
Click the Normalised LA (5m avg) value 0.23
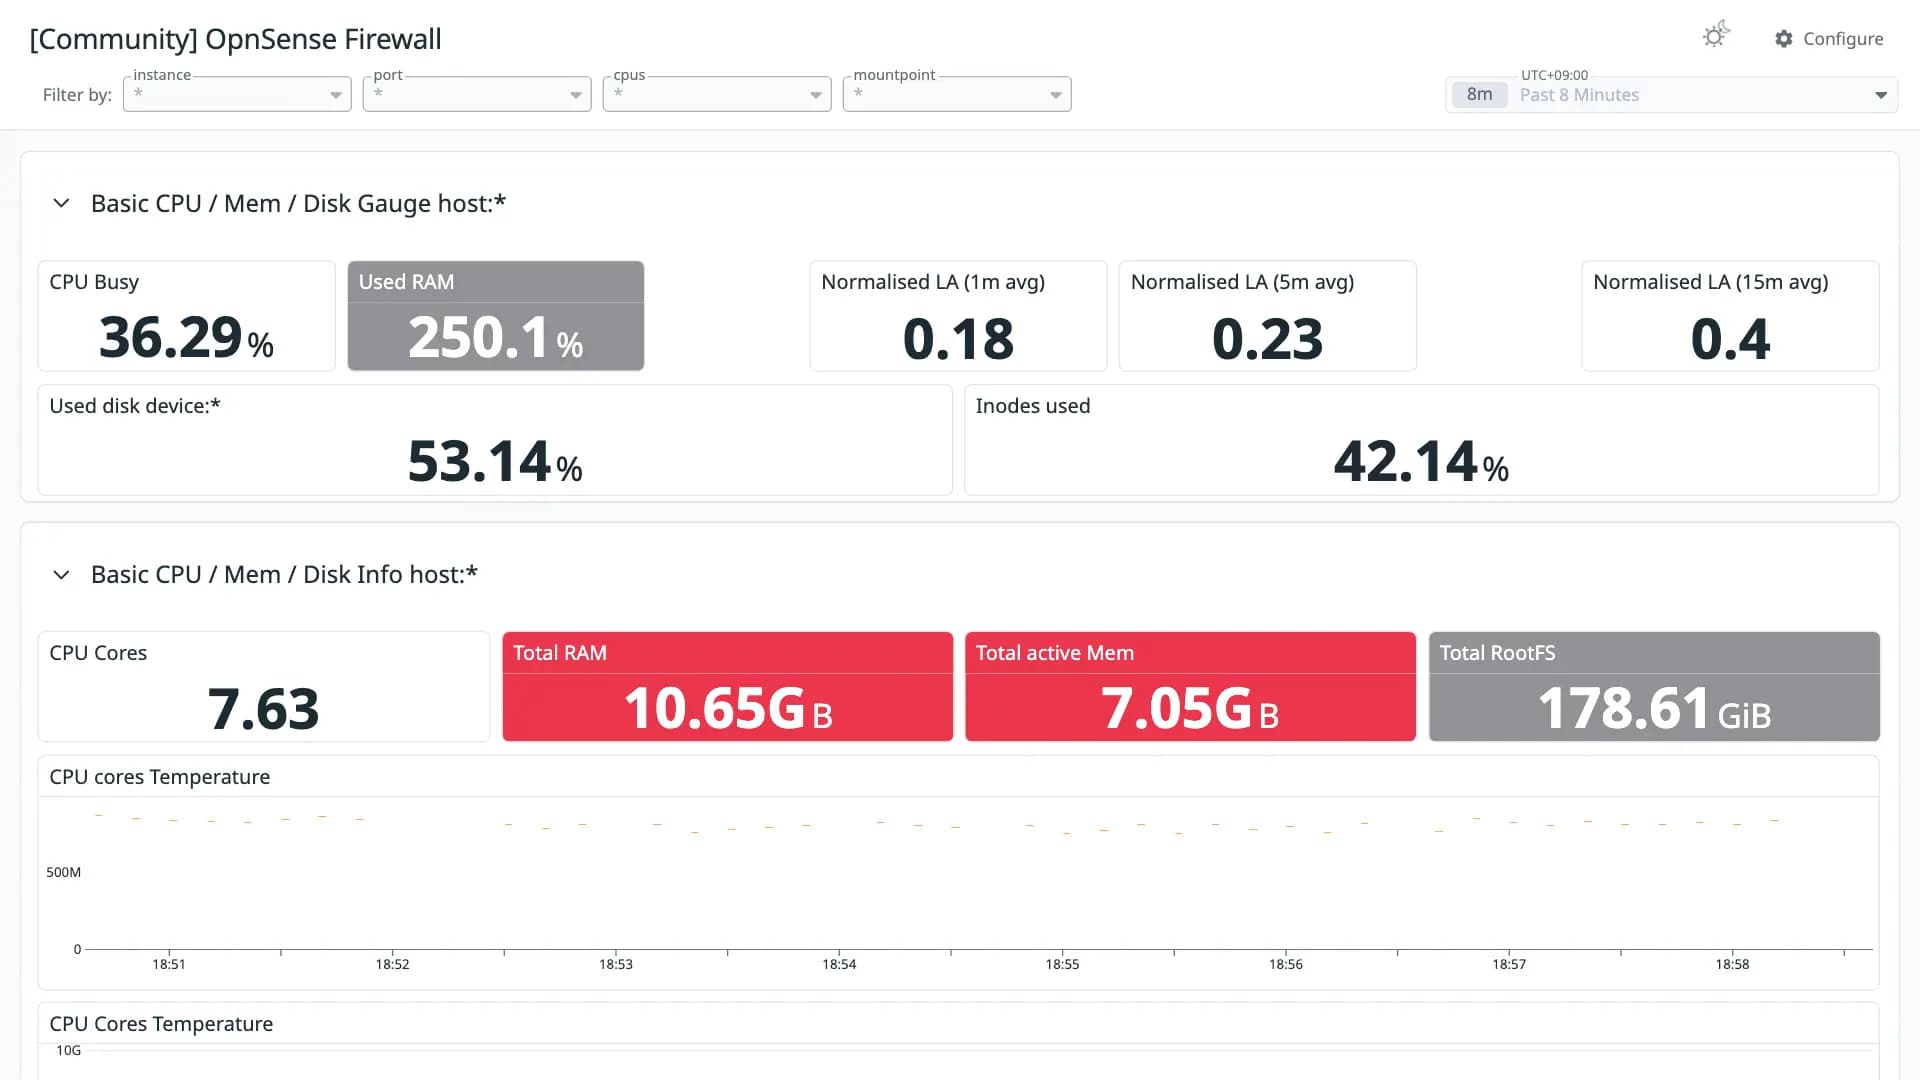pos(1267,339)
